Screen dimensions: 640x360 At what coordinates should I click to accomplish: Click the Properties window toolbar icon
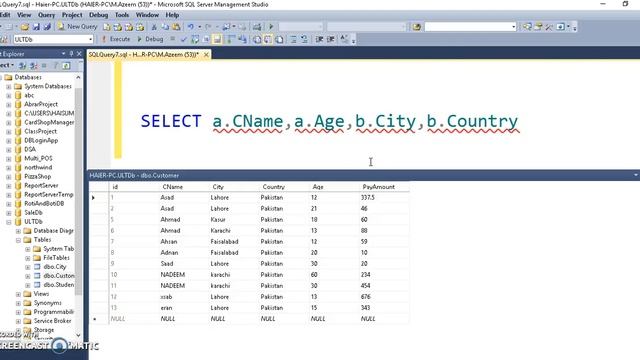[x=538, y=27]
